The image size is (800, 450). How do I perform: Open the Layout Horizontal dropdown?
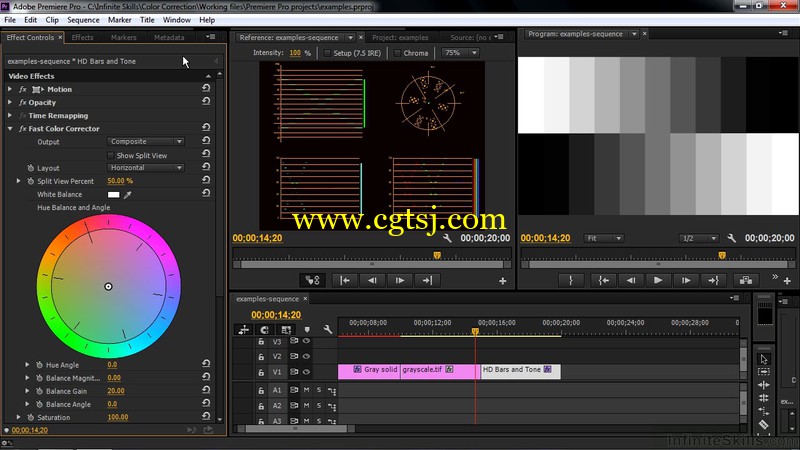point(145,167)
